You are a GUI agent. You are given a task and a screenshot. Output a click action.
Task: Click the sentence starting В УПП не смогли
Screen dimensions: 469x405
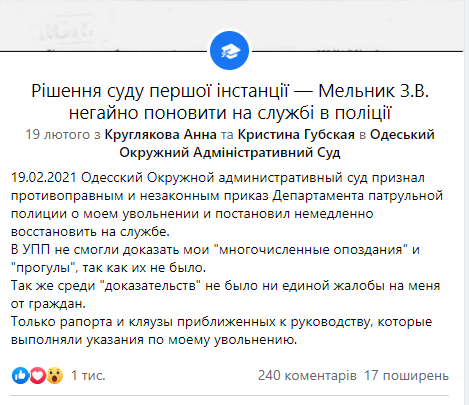(x=215, y=259)
